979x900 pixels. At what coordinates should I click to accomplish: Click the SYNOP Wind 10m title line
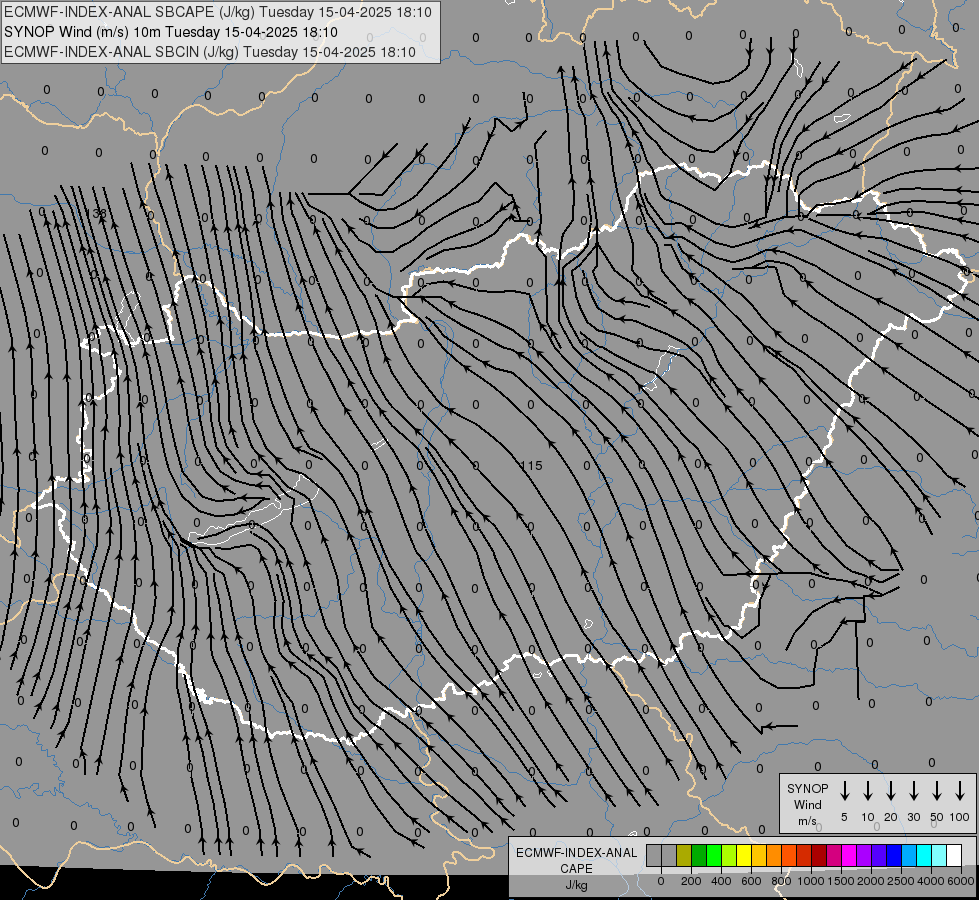[x=170, y=32]
